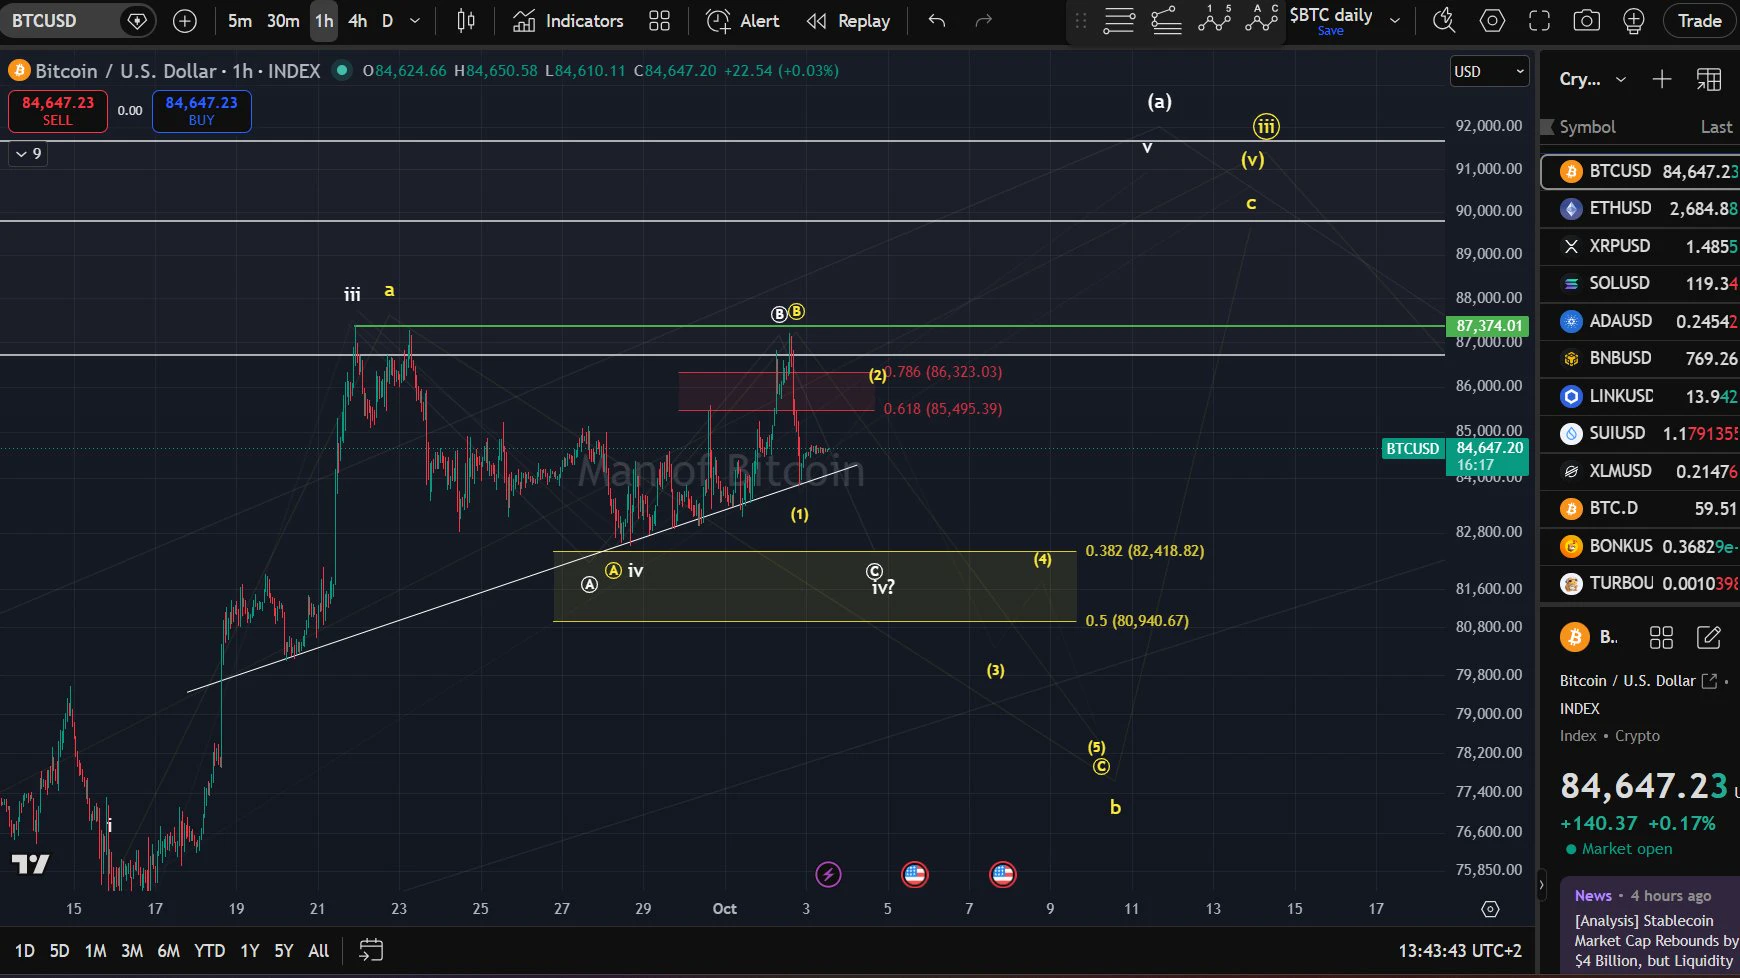Select SOLUSD in the watchlist
The image size is (1740, 978).
click(x=1640, y=283)
